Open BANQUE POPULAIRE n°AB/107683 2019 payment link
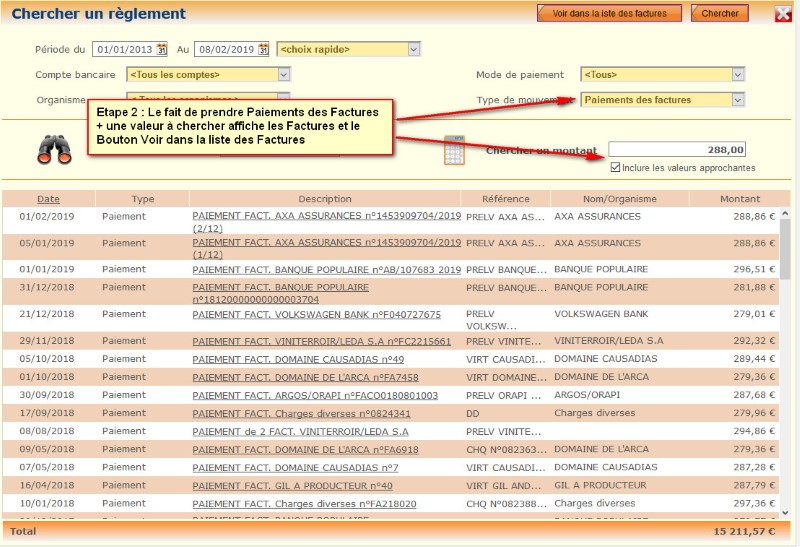Screen dimensions: 800x547 327,269
